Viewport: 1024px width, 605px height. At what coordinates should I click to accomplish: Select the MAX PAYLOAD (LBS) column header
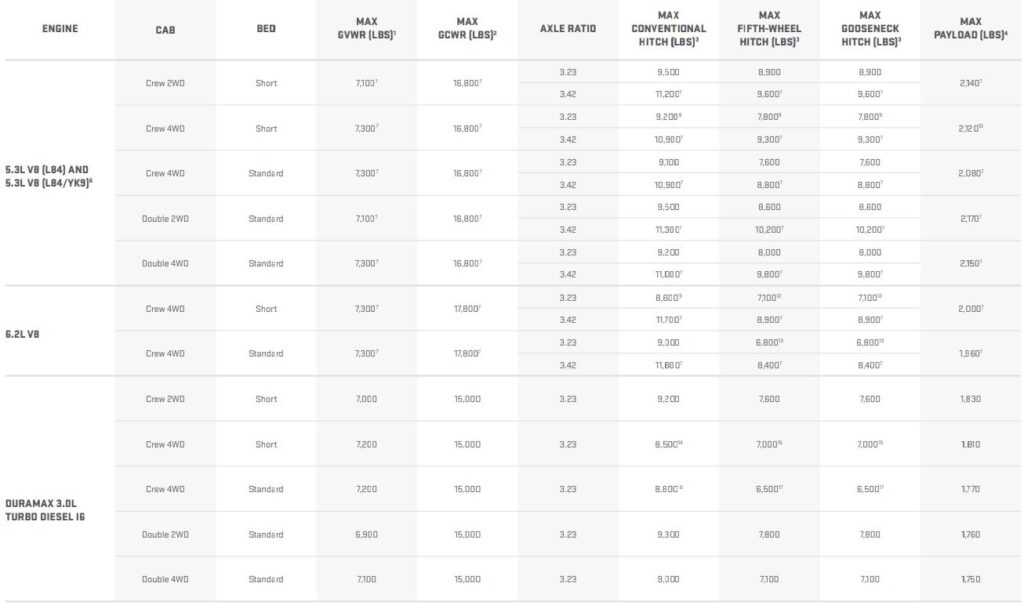pyautogui.click(x=970, y=28)
